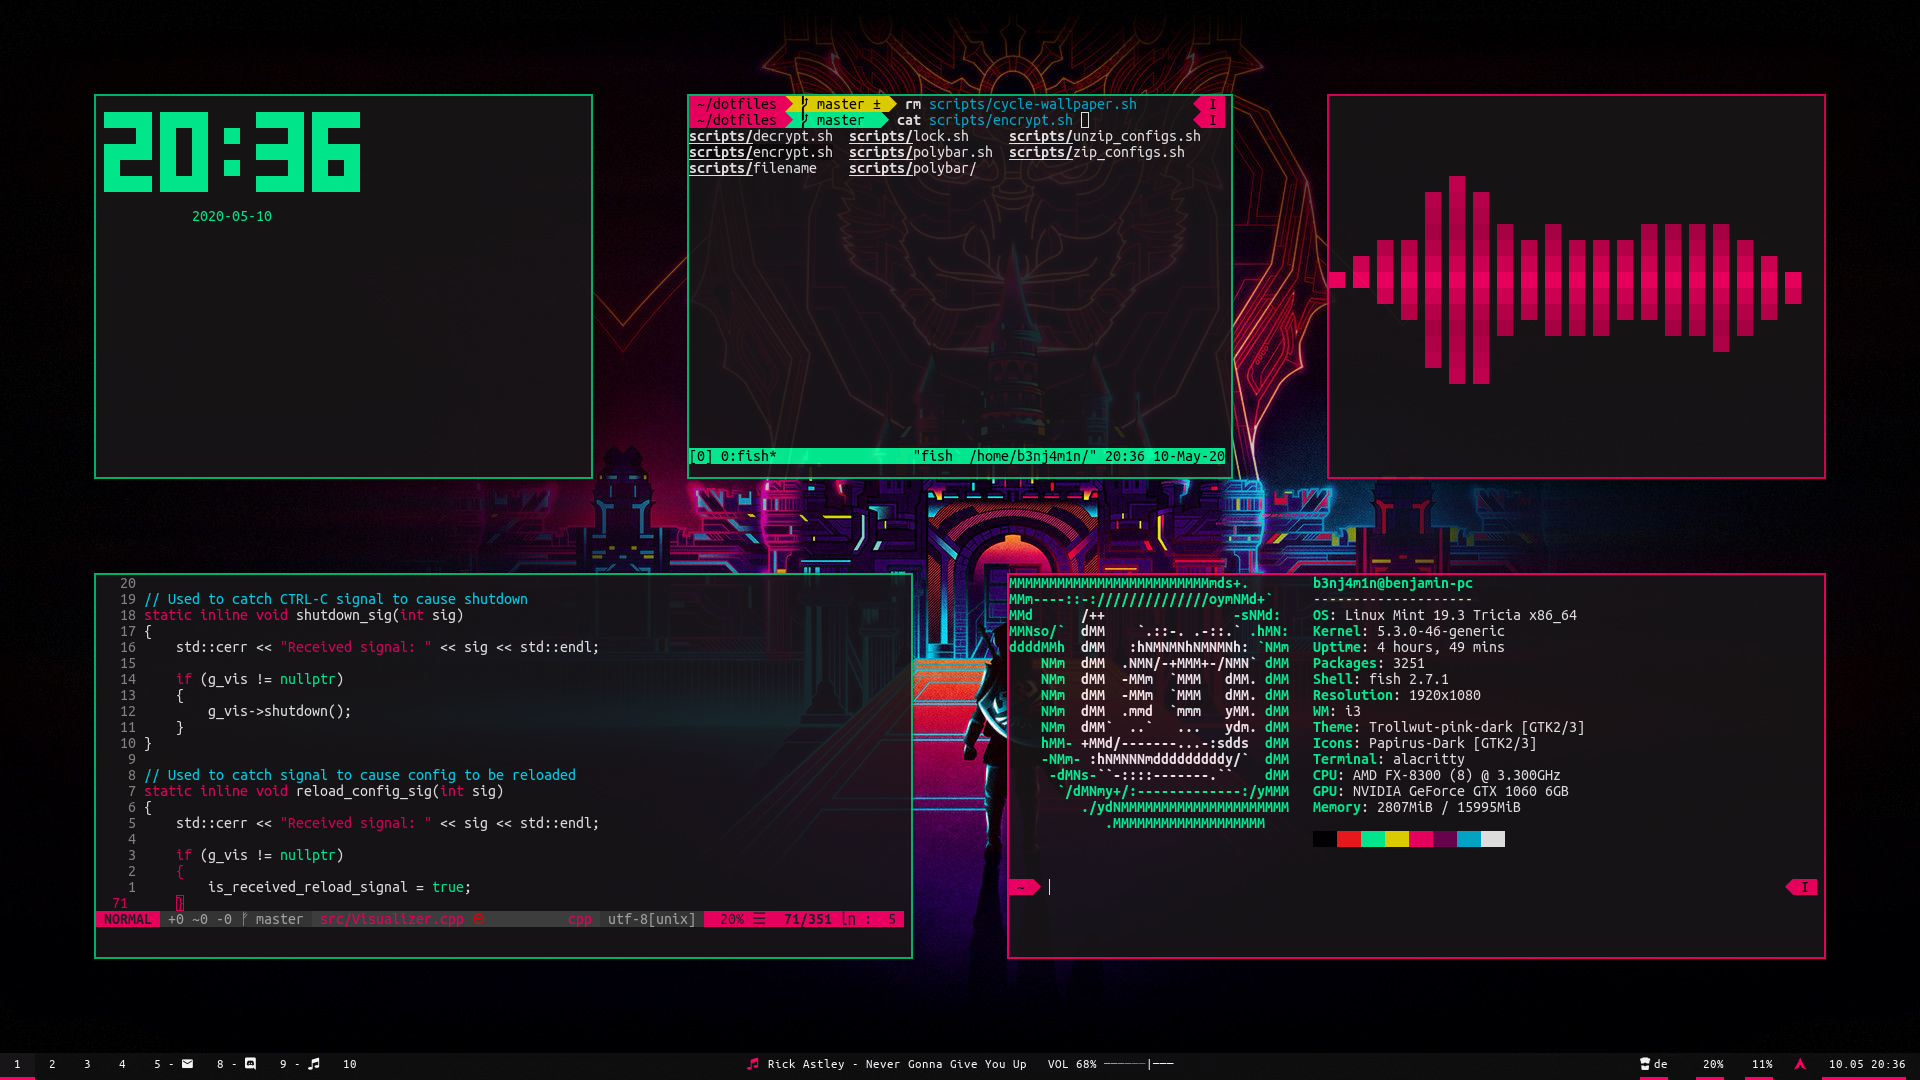
Task: Click the 'Uptime: 4 hours, 49 mins' line
Action: (1409, 647)
